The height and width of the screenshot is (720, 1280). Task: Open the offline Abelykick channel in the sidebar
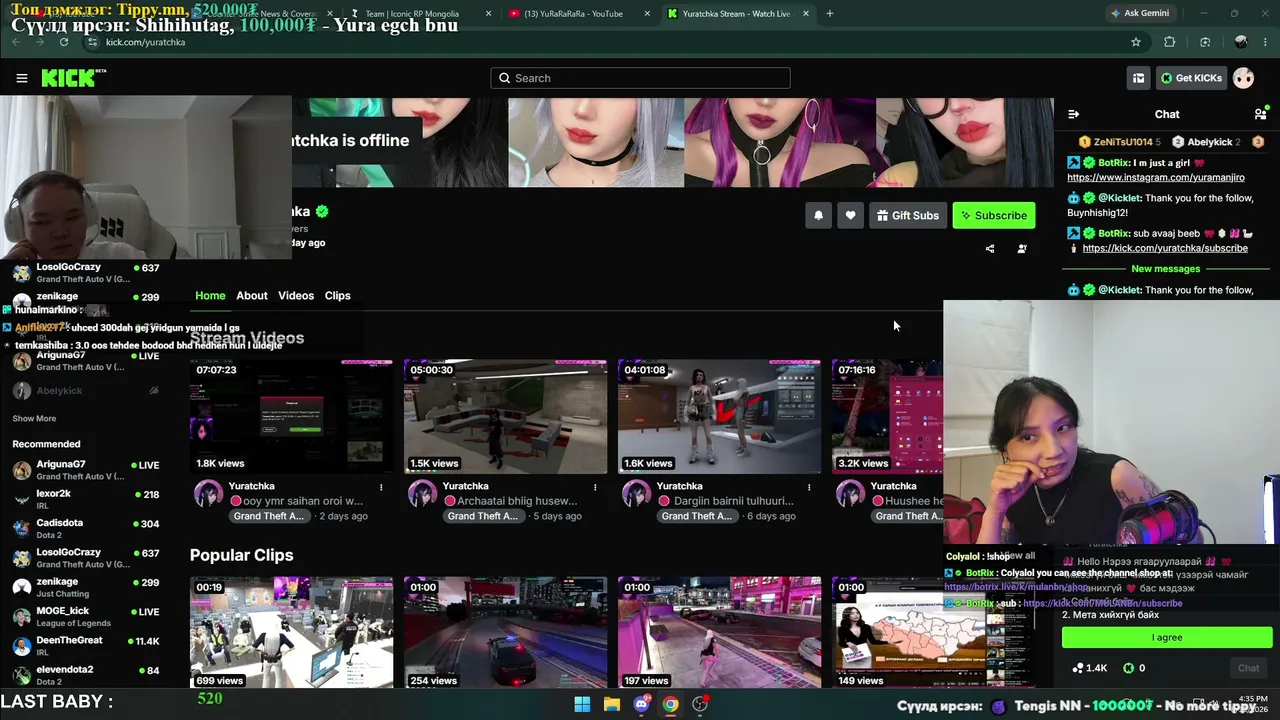click(85, 391)
